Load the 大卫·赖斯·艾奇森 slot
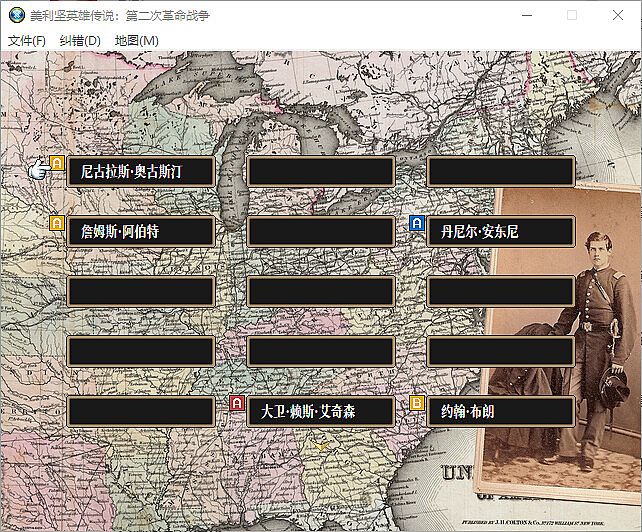 coord(321,411)
